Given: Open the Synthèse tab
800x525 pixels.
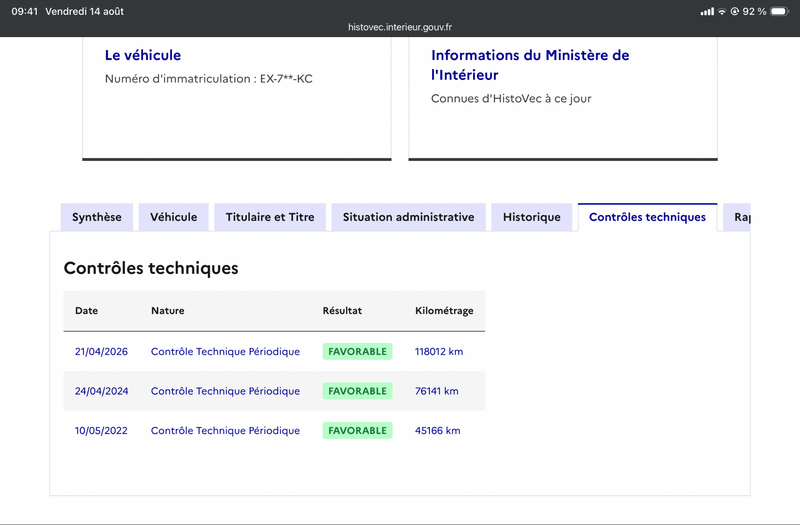Looking at the screenshot, I should [x=97, y=217].
